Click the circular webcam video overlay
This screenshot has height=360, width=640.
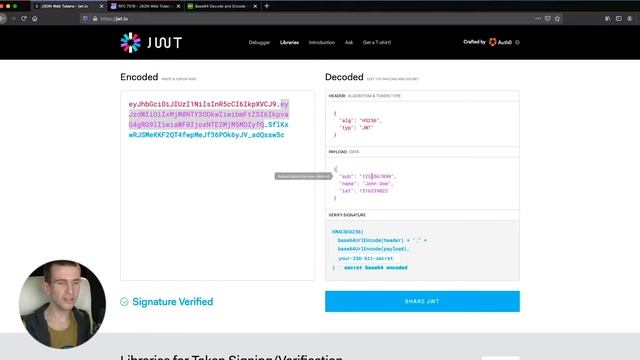click(62, 304)
